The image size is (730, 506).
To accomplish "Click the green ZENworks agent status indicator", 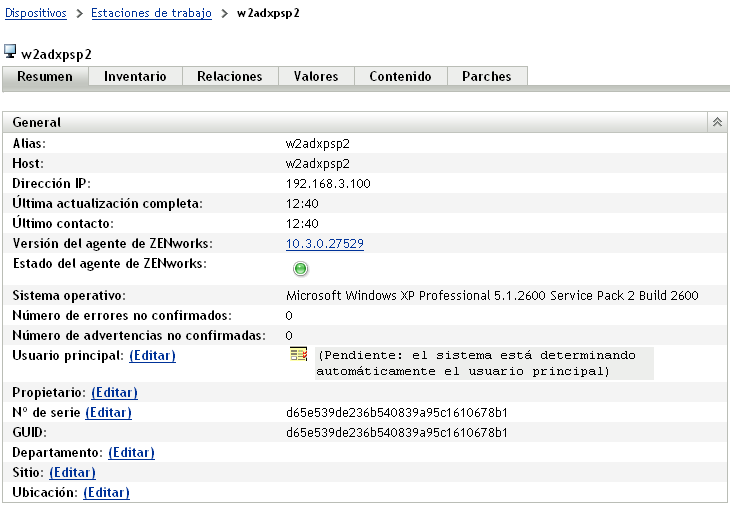I will tap(300, 269).
